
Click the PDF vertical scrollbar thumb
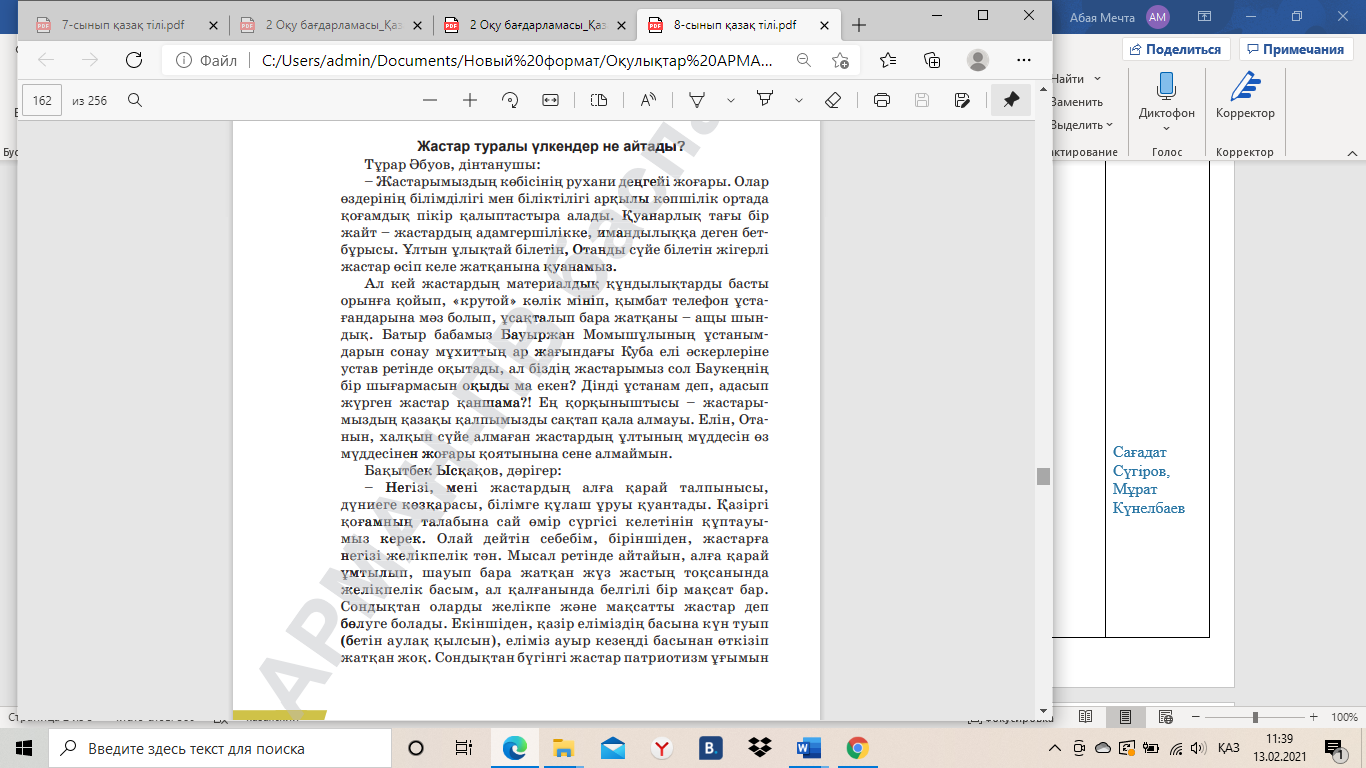pyautogui.click(x=1043, y=476)
